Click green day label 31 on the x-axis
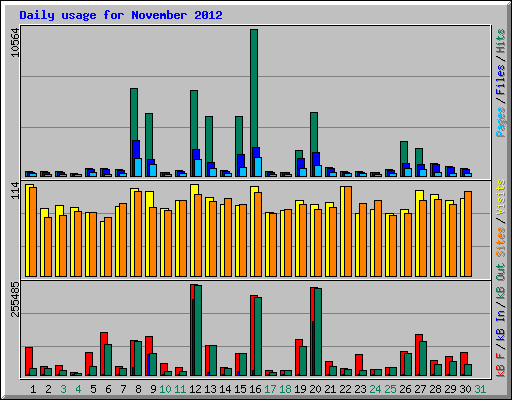 480,389
